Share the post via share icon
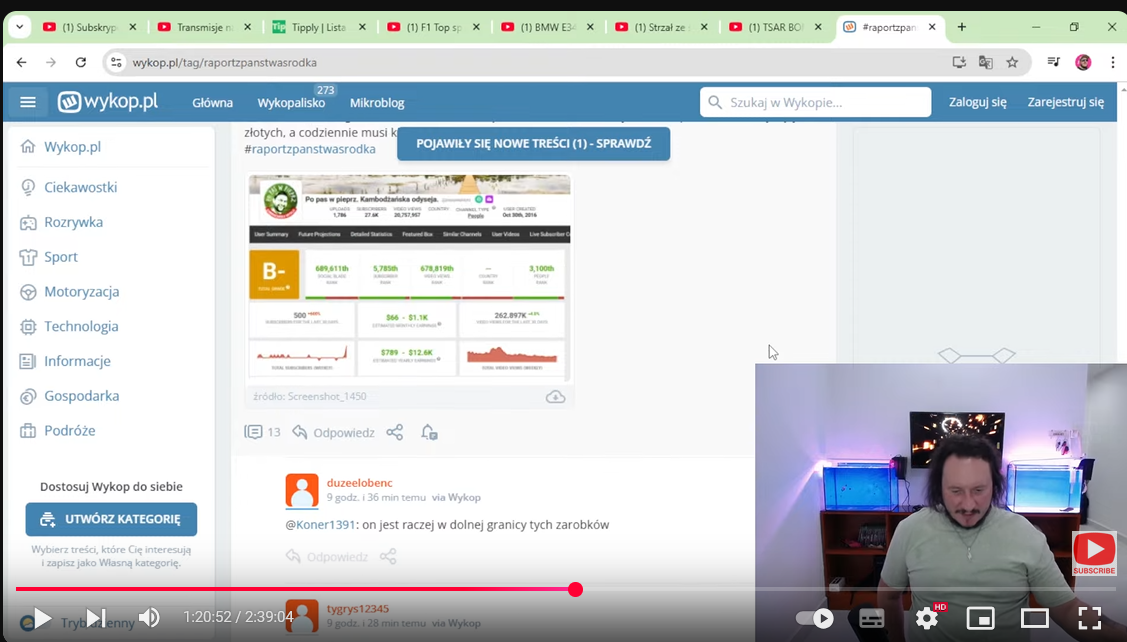 pyautogui.click(x=395, y=432)
